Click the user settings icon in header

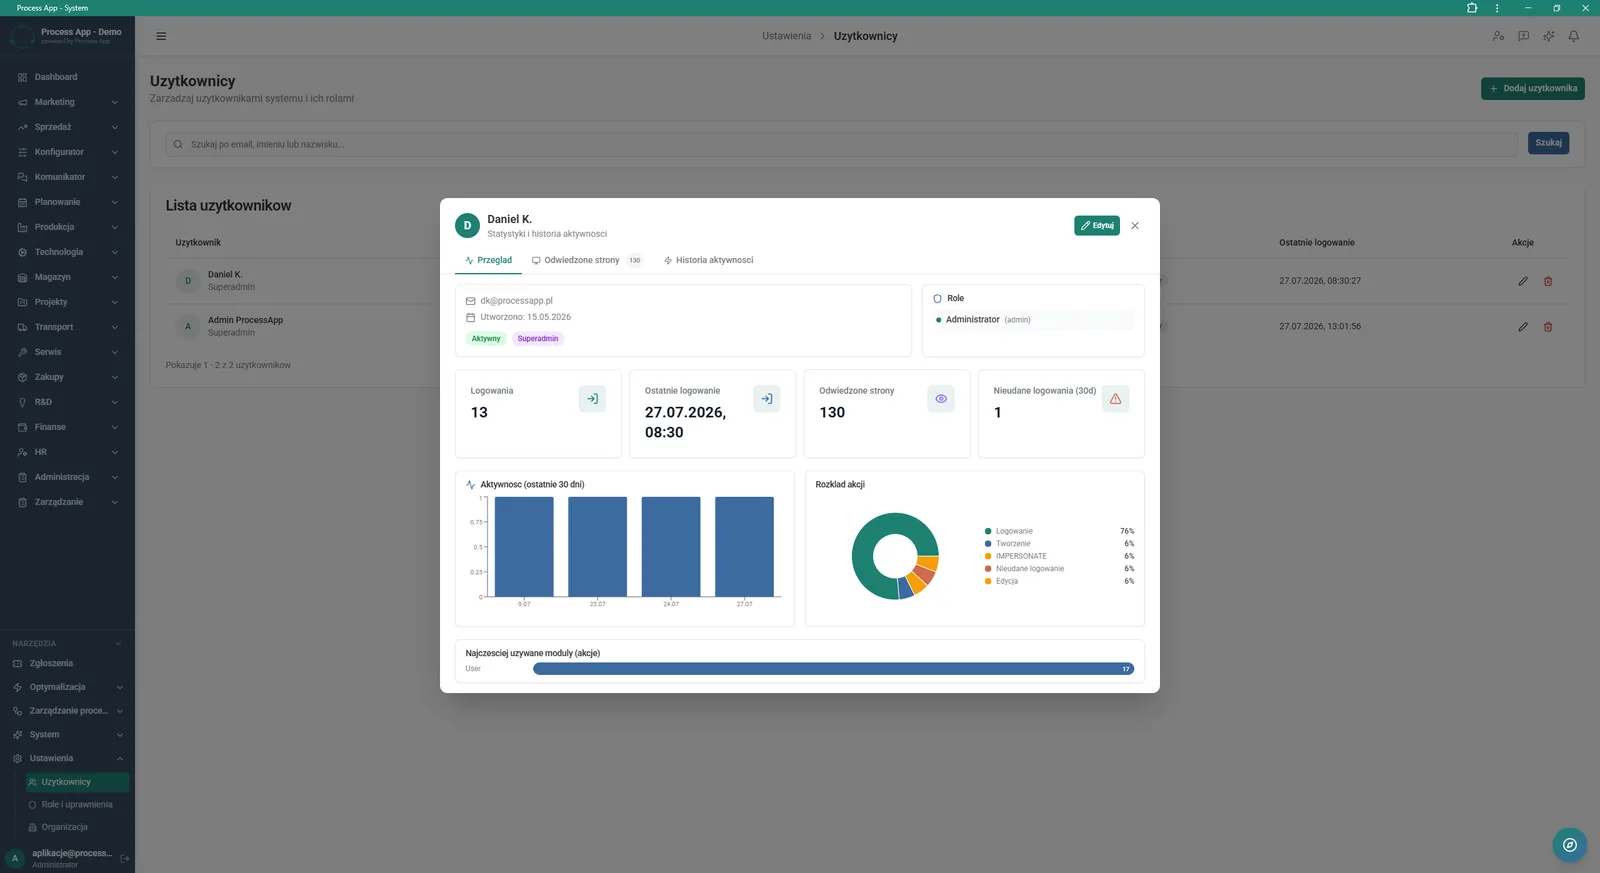[x=1498, y=36]
